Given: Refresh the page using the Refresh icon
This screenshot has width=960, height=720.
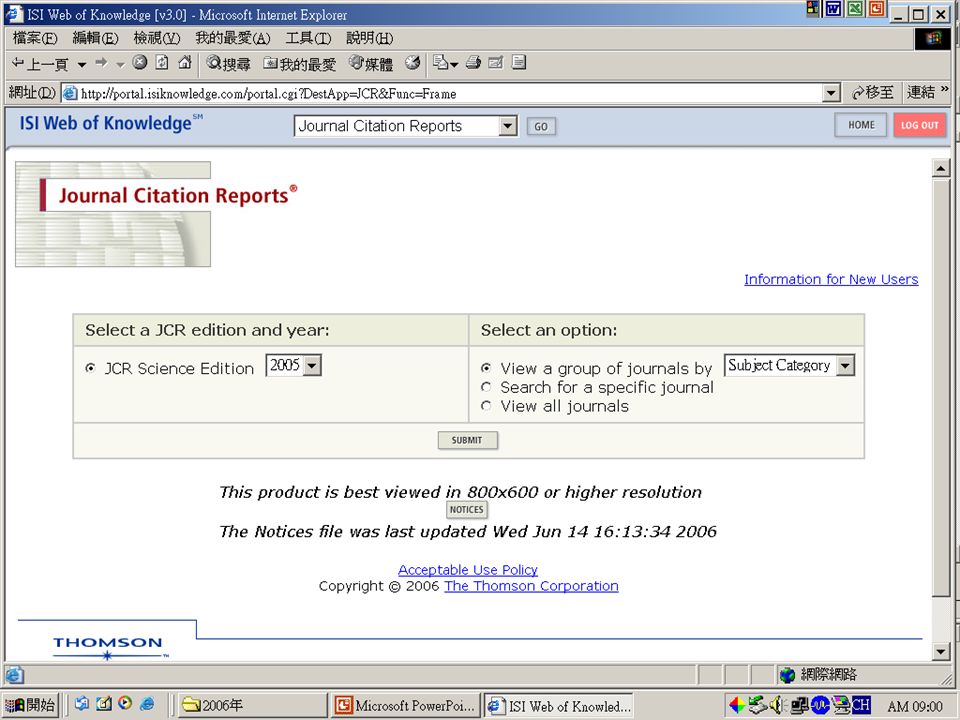Looking at the screenshot, I should click(162, 62).
